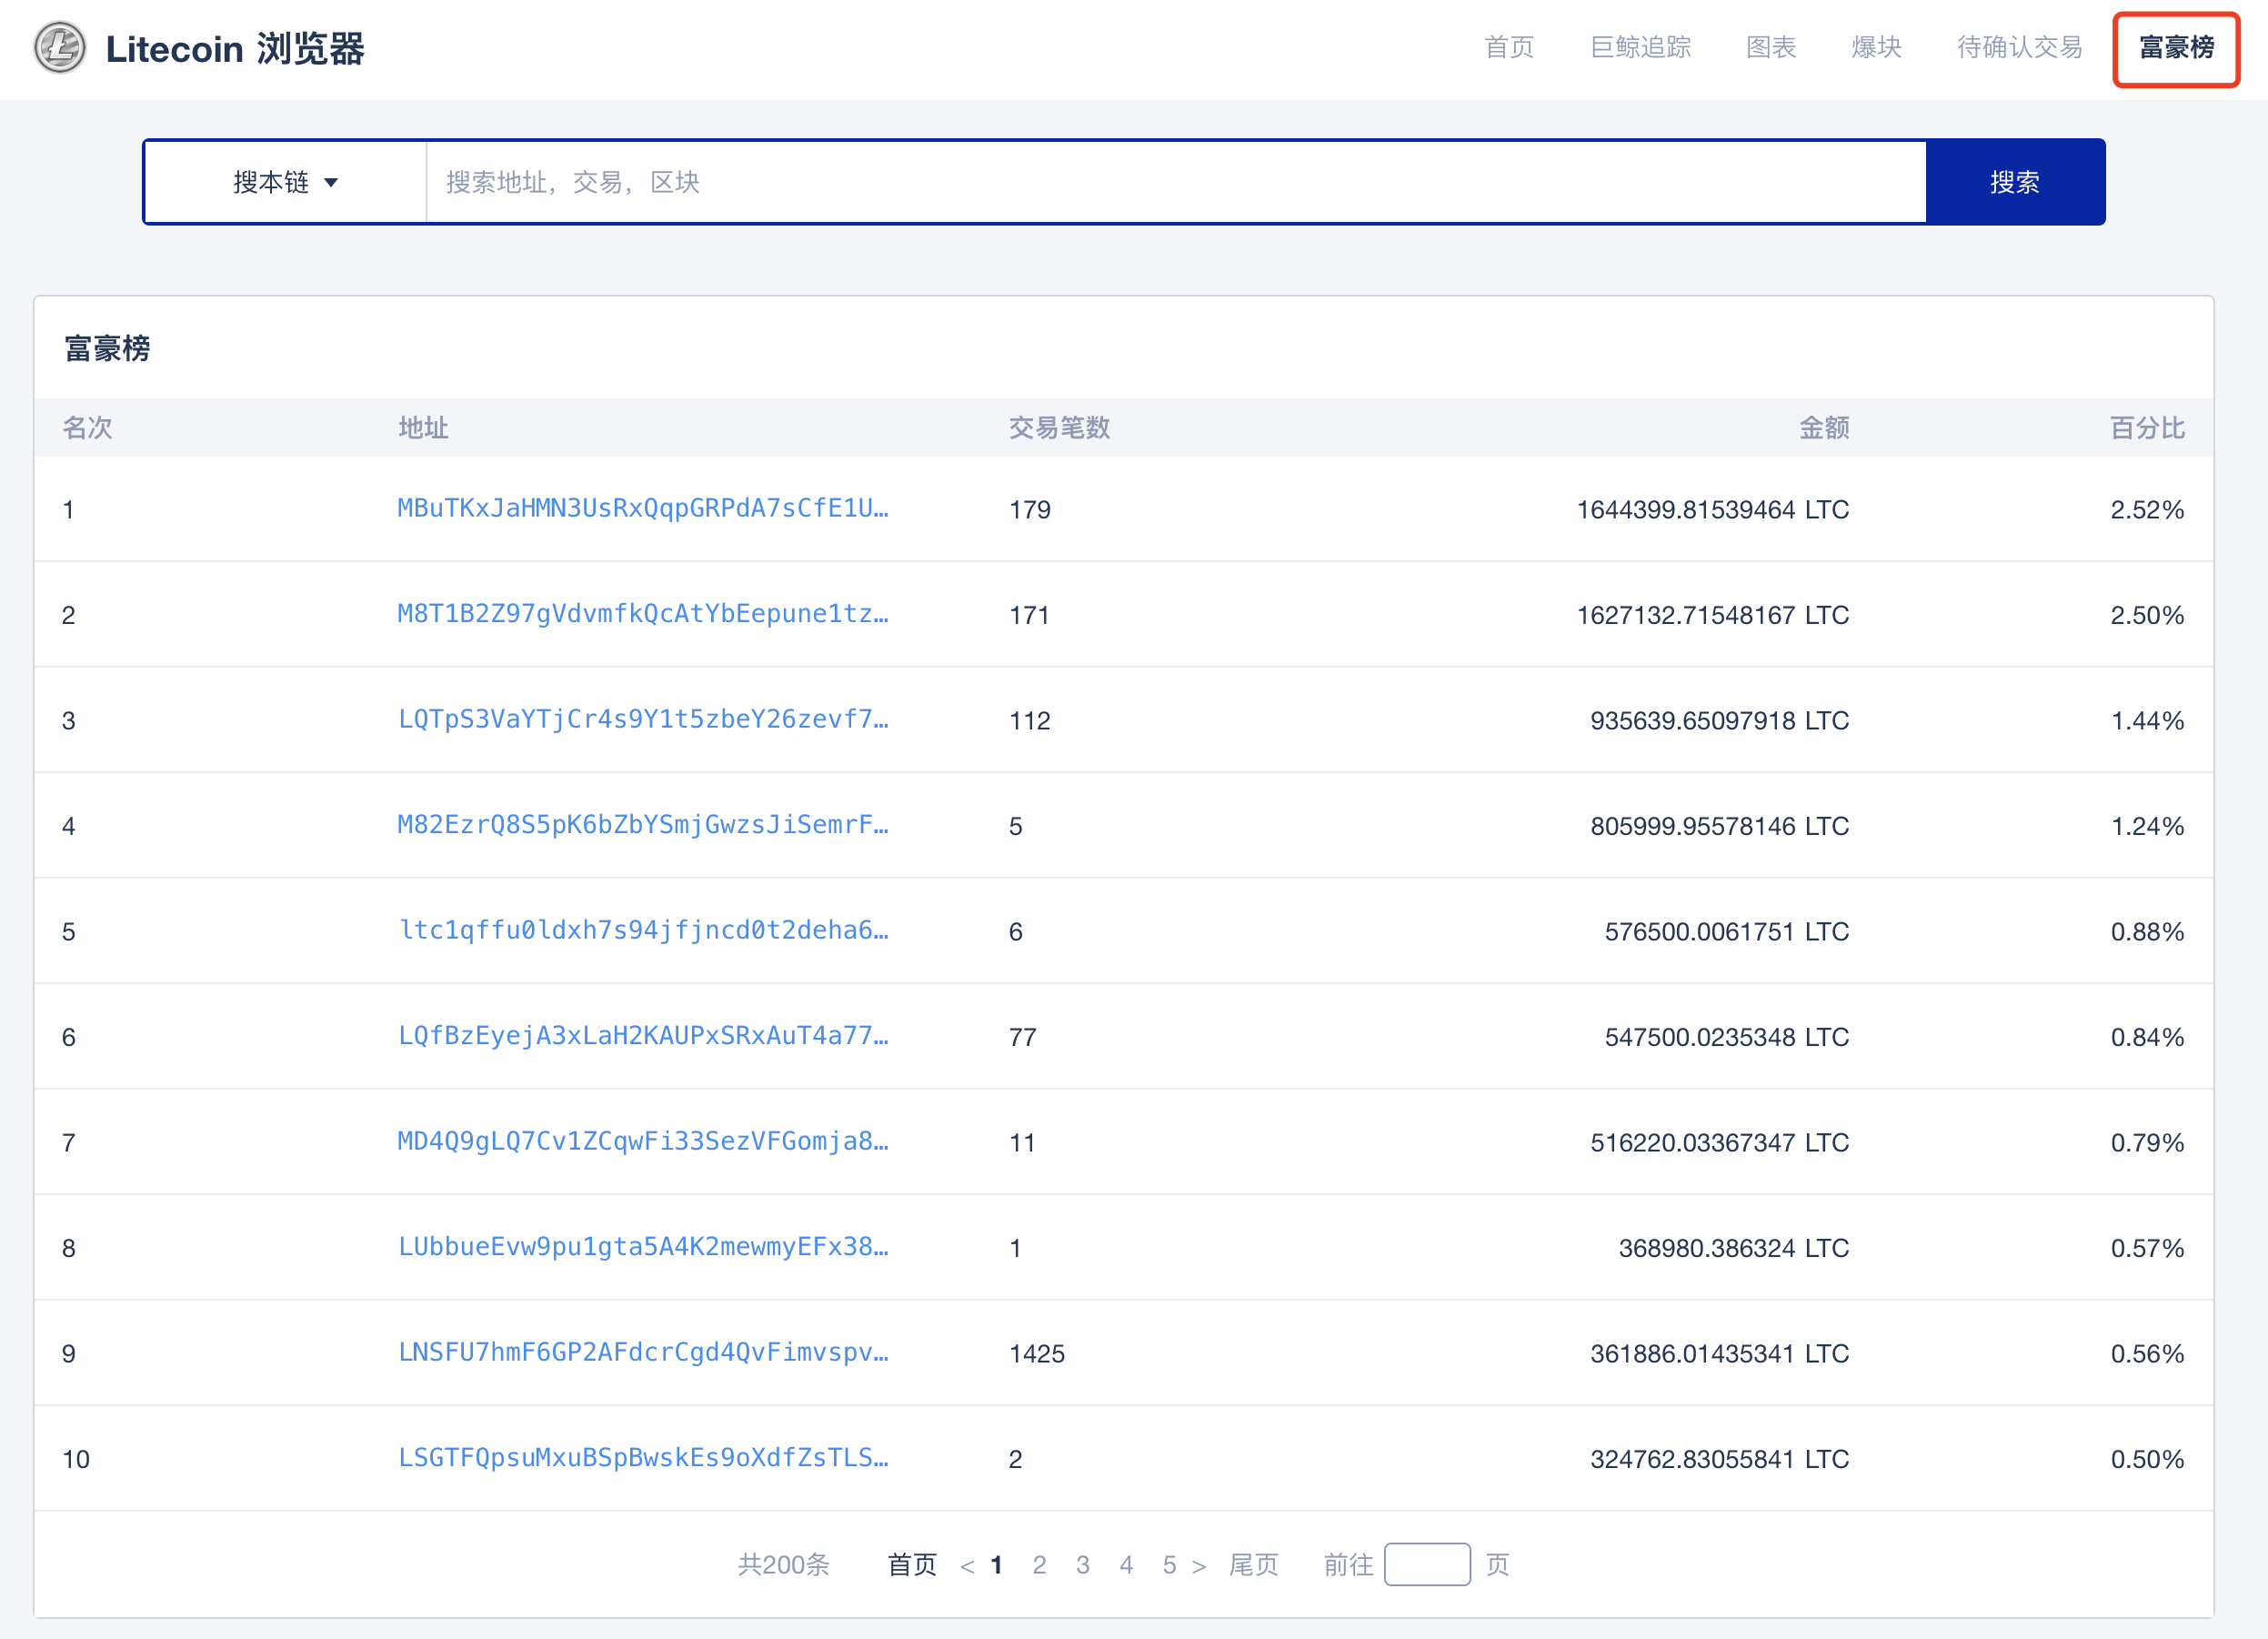Click the 富豪榜 table heading
The width and height of the screenshot is (2268, 1639).
point(107,349)
